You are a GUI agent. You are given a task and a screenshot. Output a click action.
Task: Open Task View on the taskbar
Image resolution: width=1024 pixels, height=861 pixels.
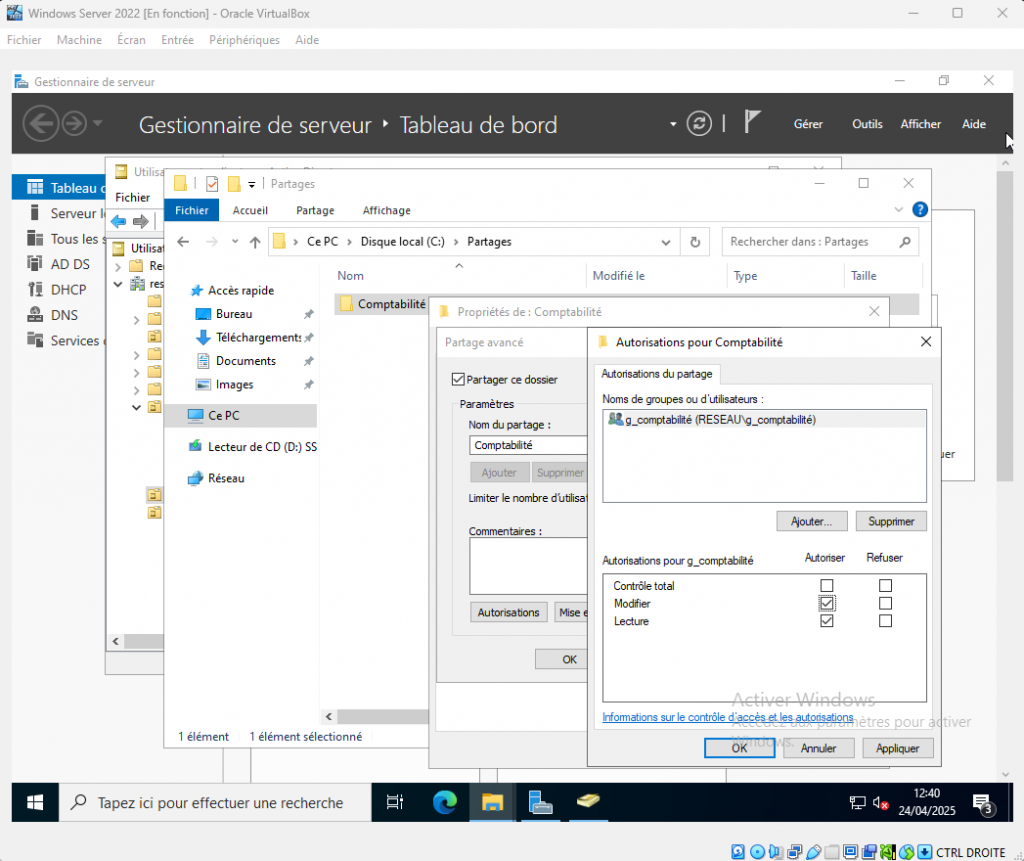pyautogui.click(x=395, y=802)
